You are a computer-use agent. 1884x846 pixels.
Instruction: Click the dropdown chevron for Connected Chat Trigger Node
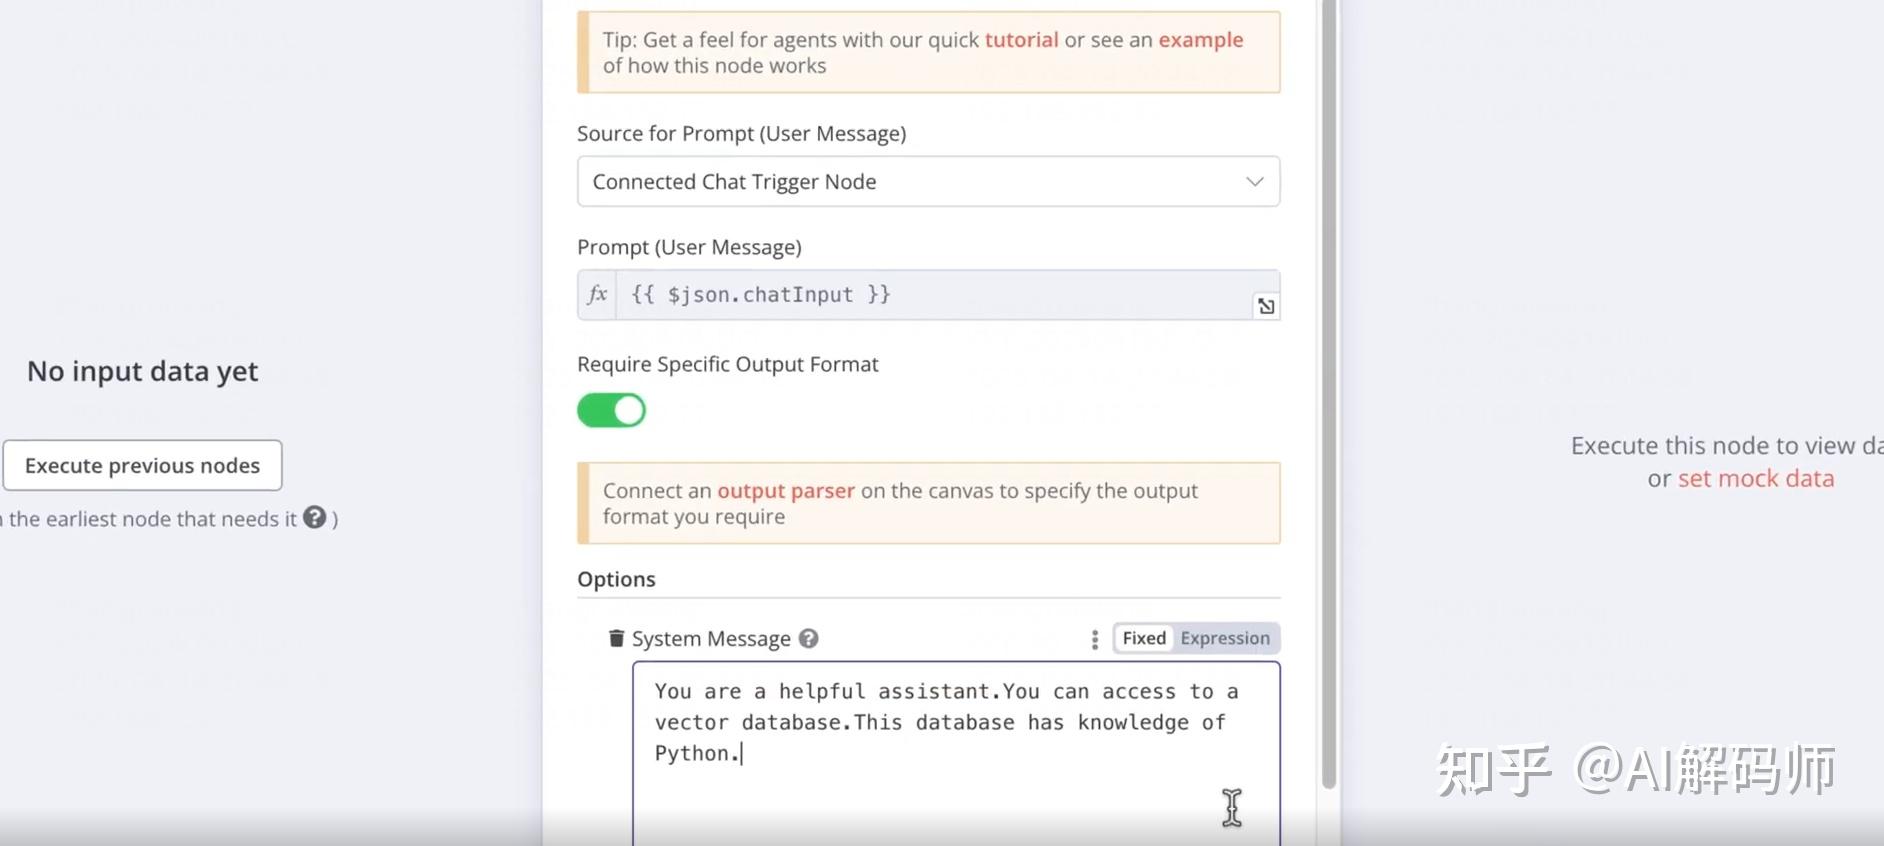tap(1254, 182)
